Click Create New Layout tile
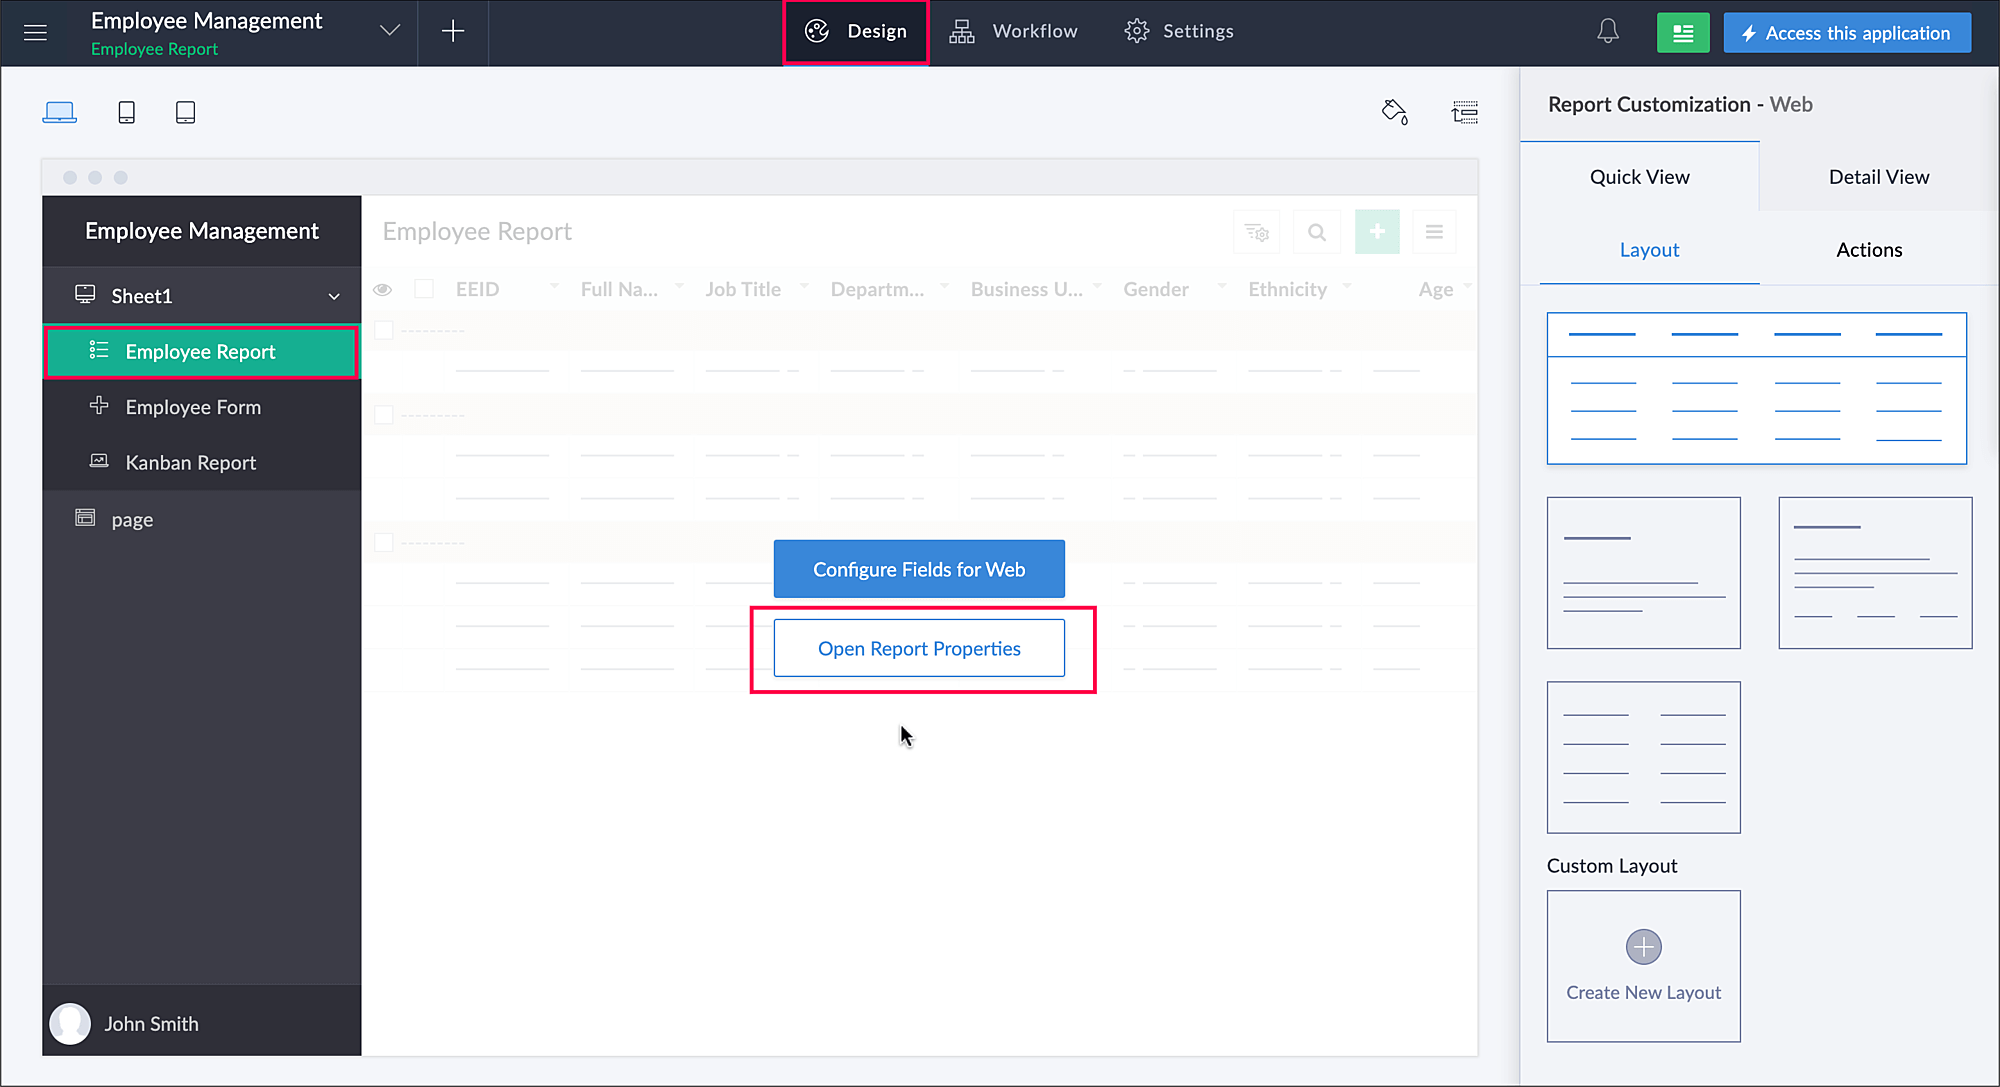This screenshot has width=2000, height=1087. tap(1643, 966)
